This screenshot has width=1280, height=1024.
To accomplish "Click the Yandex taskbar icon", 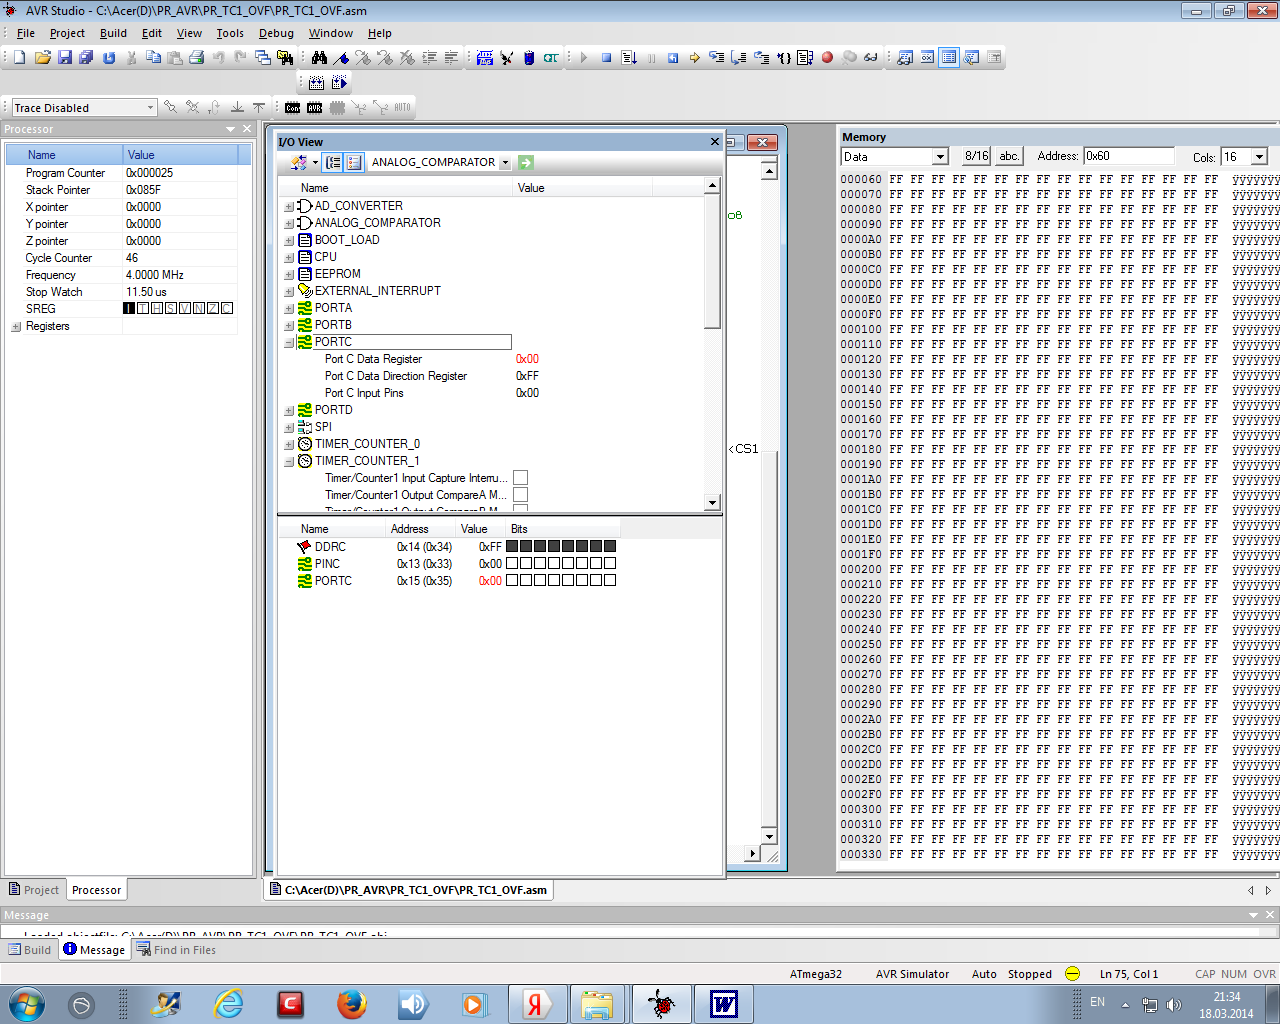I will pos(535,1004).
